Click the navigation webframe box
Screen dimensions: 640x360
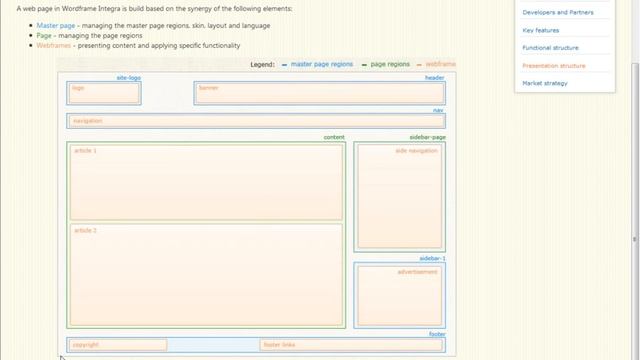256,121
